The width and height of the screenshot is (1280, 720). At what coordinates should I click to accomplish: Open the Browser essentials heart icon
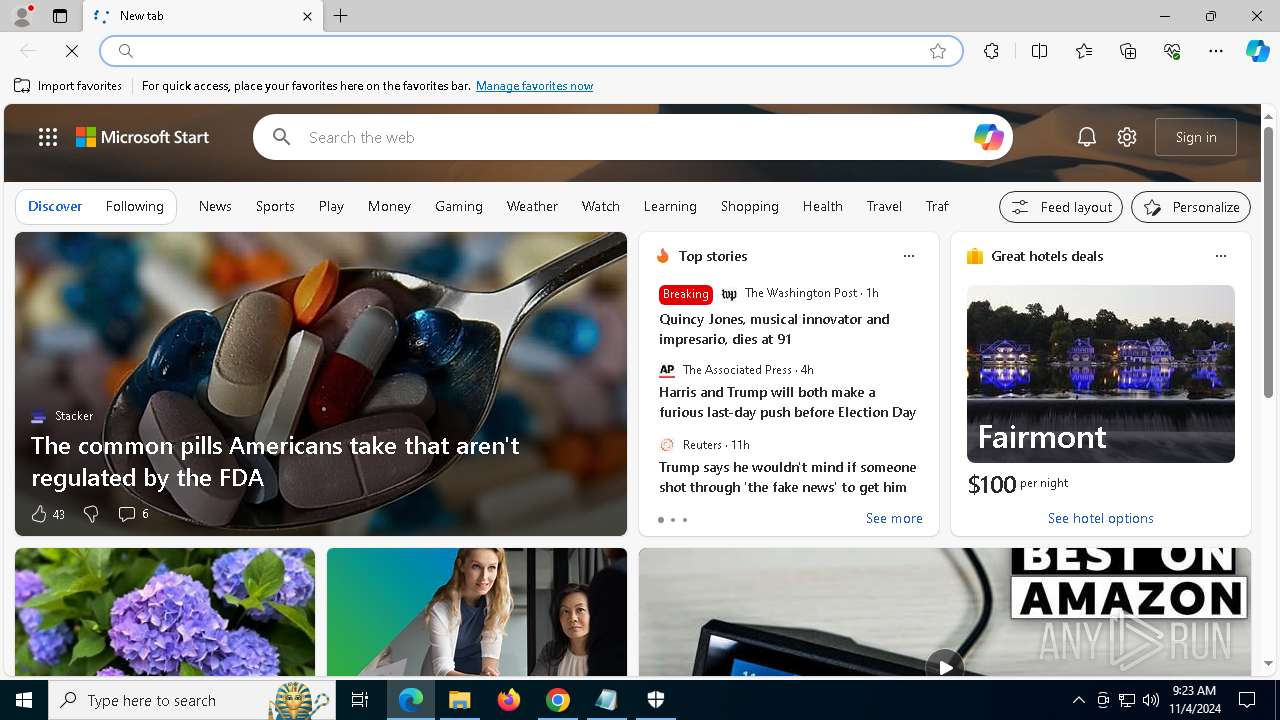click(1172, 51)
